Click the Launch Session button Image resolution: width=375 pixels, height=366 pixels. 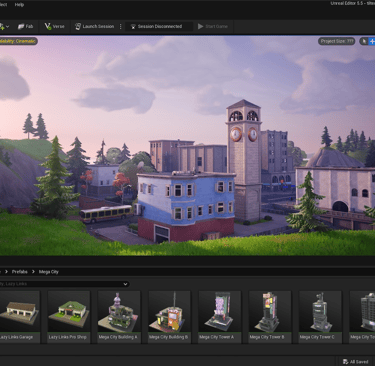[x=94, y=26]
